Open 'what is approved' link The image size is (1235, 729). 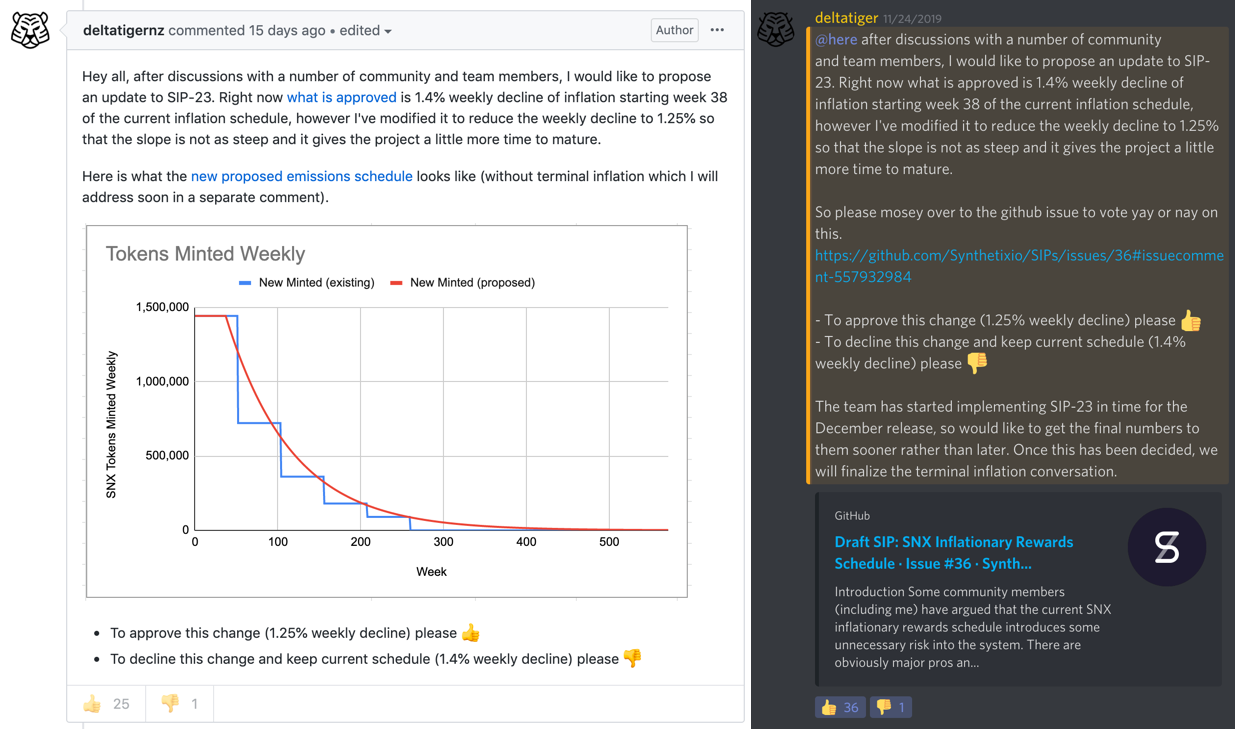pos(342,97)
